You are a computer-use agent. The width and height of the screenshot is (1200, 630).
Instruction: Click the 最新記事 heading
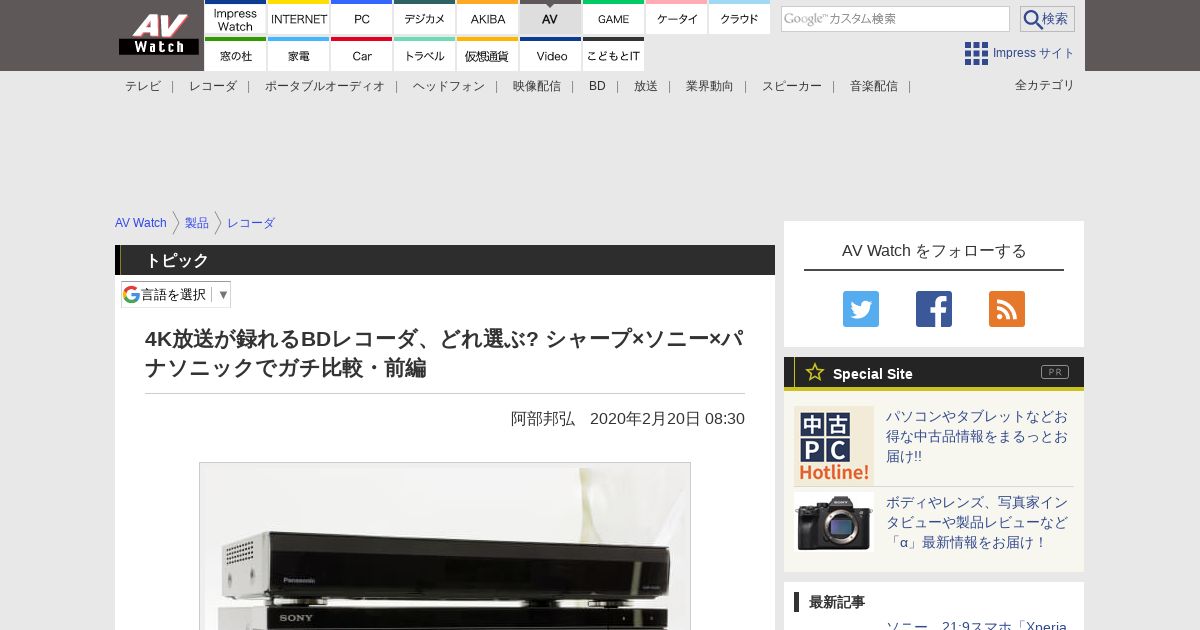click(837, 602)
